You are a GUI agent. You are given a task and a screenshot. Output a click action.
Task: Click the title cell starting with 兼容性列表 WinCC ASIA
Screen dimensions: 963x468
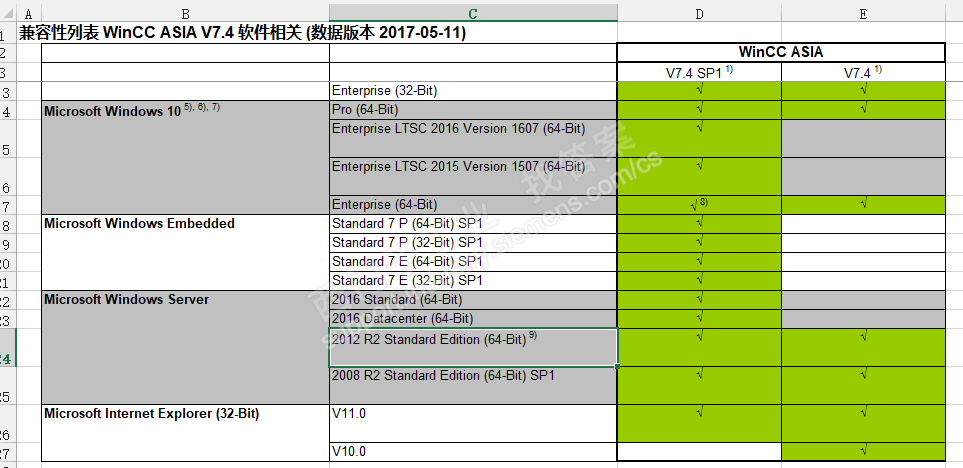[x=242, y=33]
